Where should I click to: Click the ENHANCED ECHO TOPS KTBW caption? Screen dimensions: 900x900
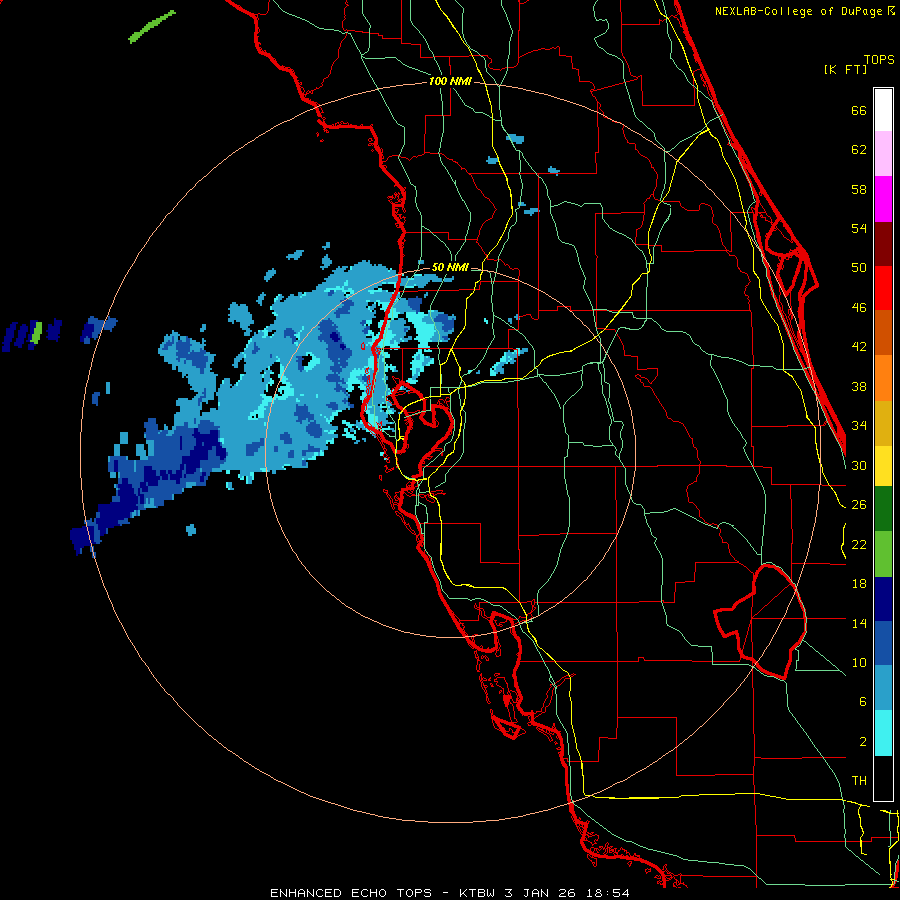(450, 893)
